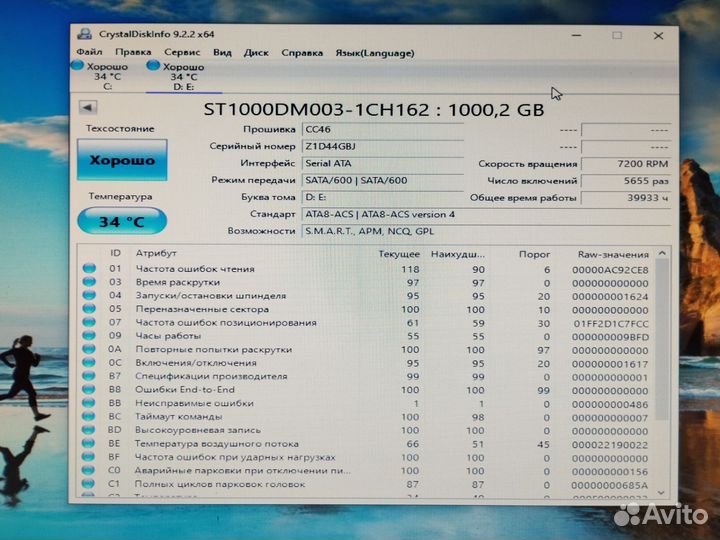Viewport: 720px width, 540px height.
Task: Click the status icon for attribute BF
Action: click(88, 457)
